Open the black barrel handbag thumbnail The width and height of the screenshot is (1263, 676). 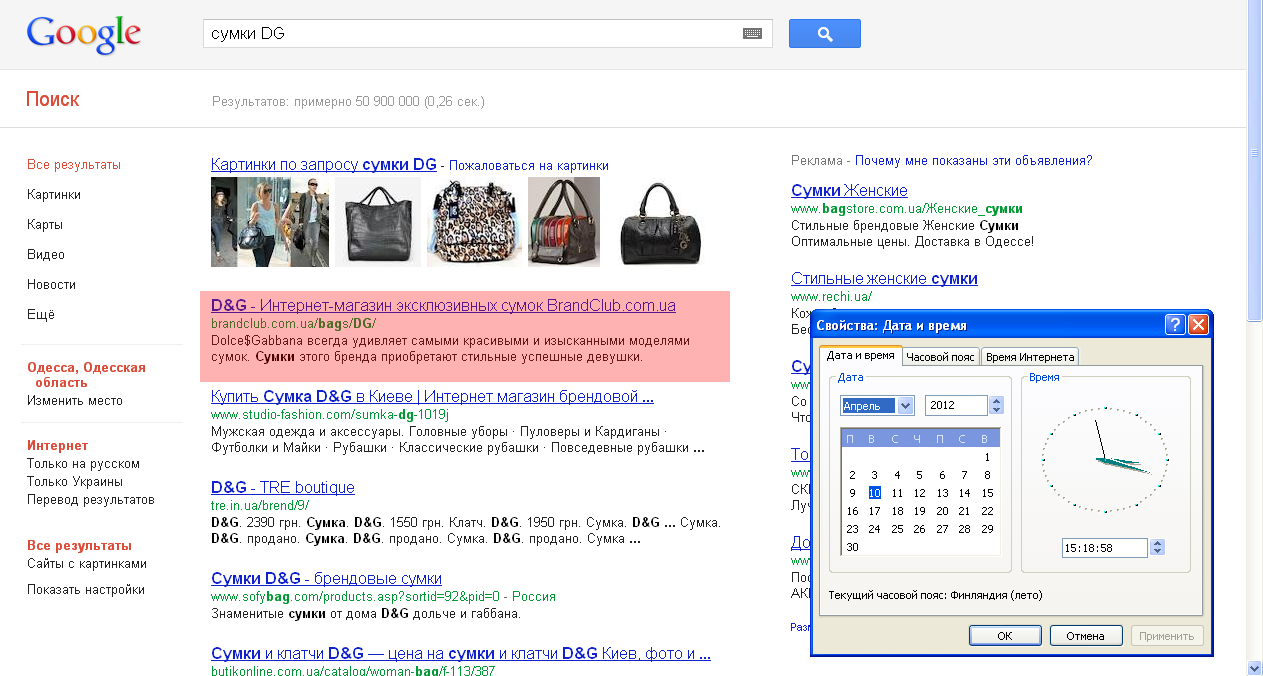[x=661, y=222]
